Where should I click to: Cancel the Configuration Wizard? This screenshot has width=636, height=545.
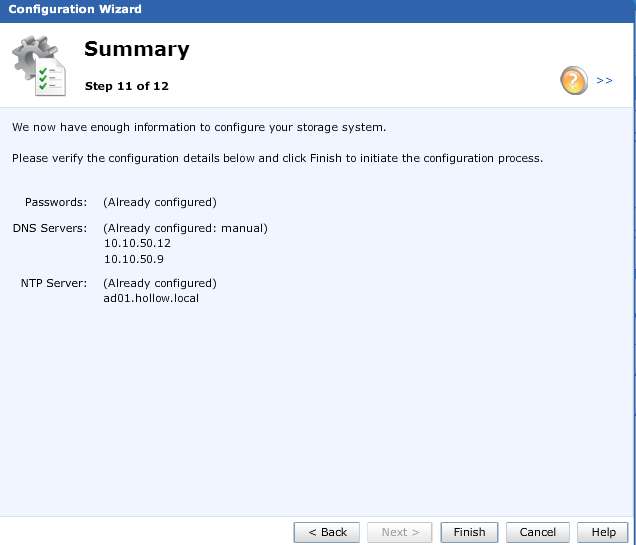(537, 532)
